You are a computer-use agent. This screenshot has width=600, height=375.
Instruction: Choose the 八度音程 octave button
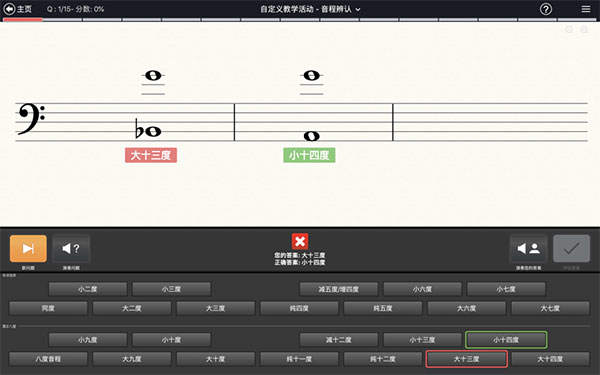(48, 359)
